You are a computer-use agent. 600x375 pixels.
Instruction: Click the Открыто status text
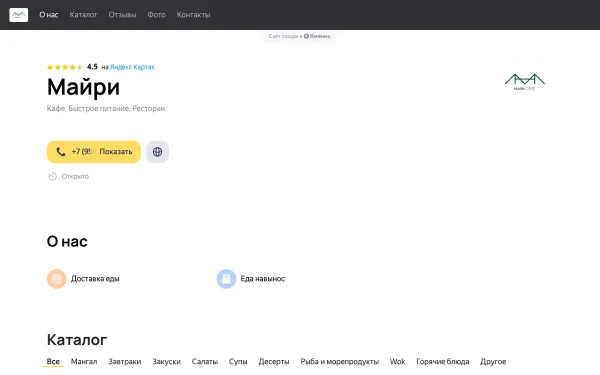click(75, 176)
